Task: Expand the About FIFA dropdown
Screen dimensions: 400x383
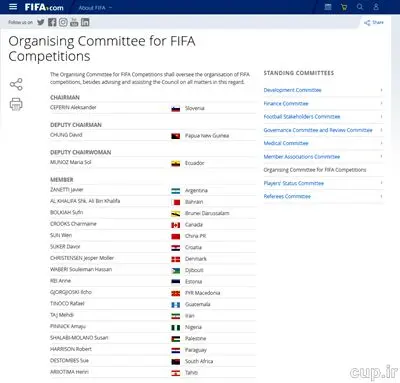Action: (95, 7)
